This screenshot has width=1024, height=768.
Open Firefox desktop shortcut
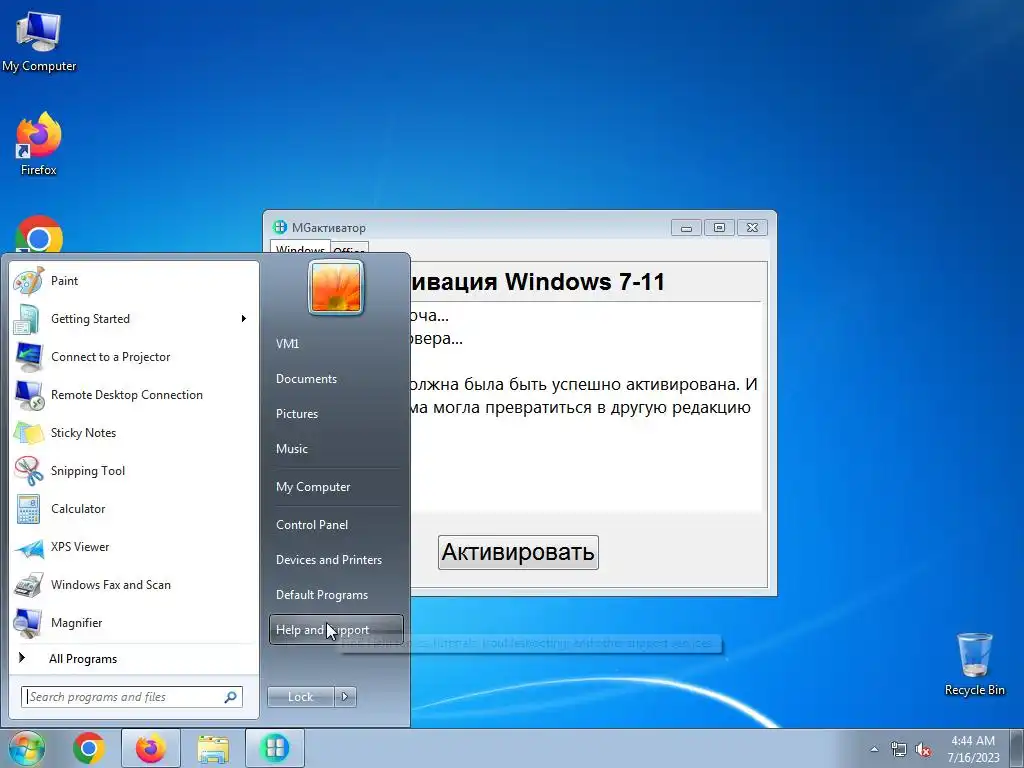pos(39,144)
